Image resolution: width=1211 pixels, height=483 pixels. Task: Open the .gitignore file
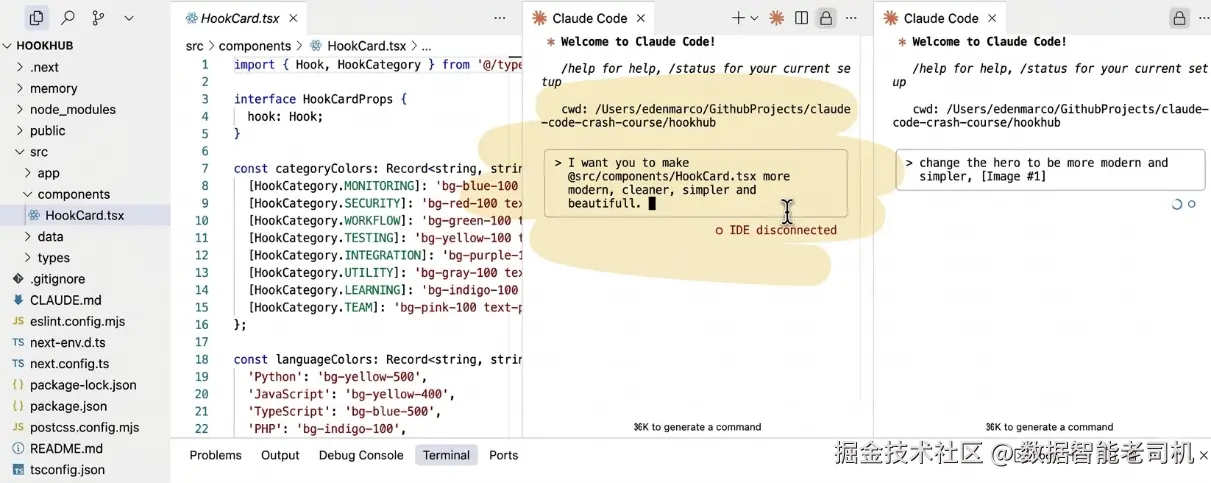[57, 279]
